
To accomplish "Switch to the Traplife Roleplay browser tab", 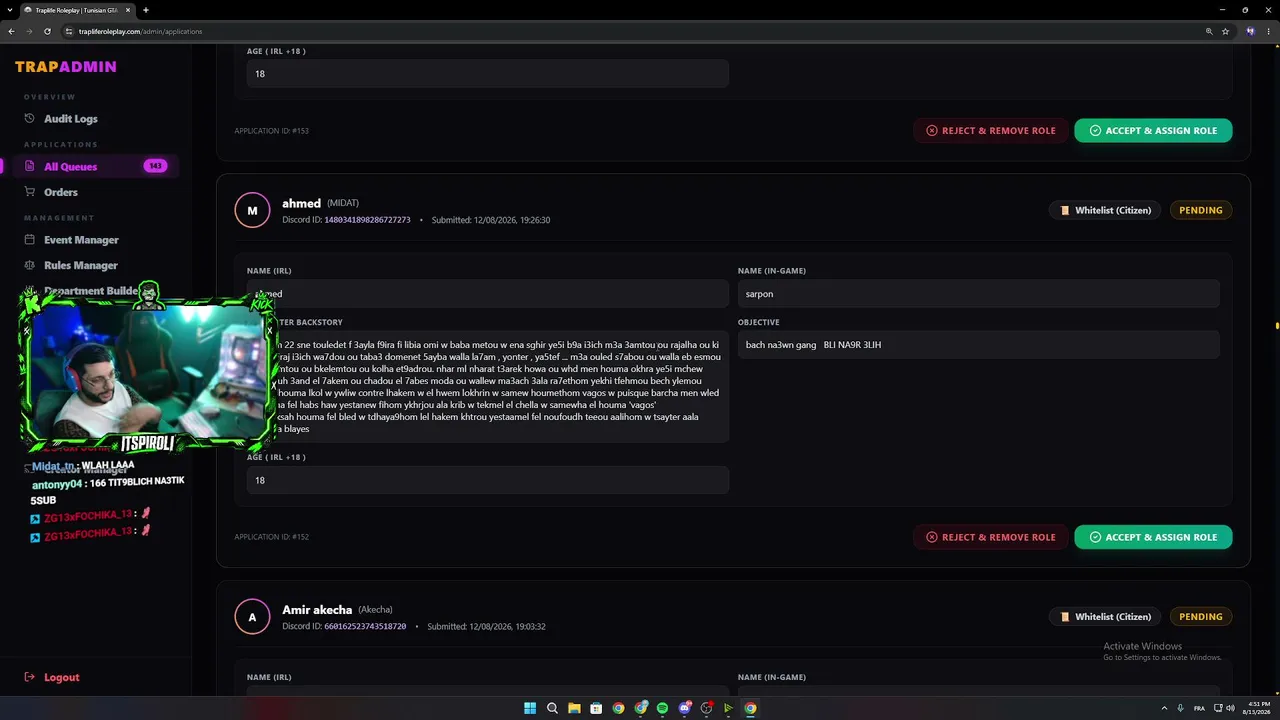I will pyautogui.click(x=78, y=10).
